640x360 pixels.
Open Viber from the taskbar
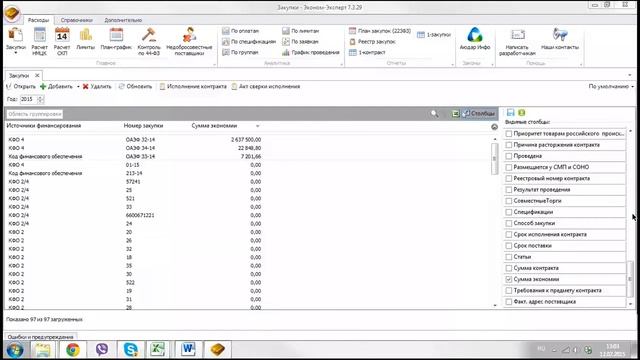coord(102,350)
